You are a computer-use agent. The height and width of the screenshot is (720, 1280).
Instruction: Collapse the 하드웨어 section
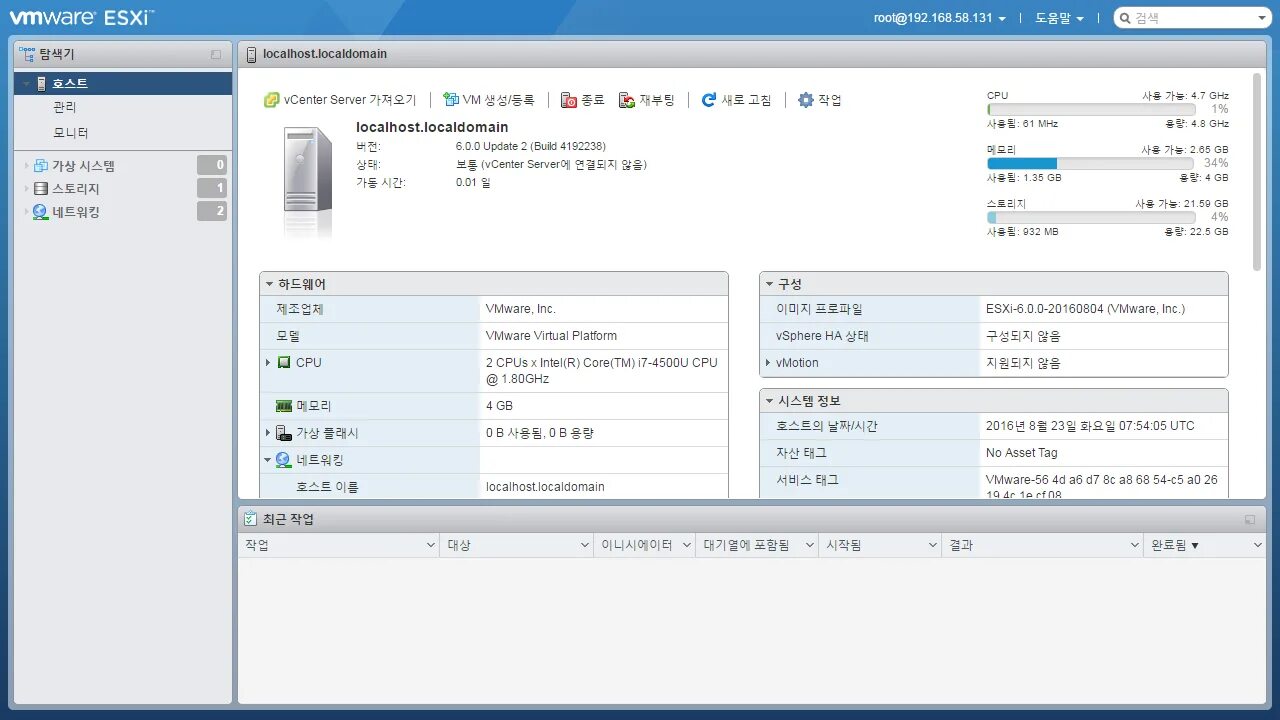[x=270, y=284]
